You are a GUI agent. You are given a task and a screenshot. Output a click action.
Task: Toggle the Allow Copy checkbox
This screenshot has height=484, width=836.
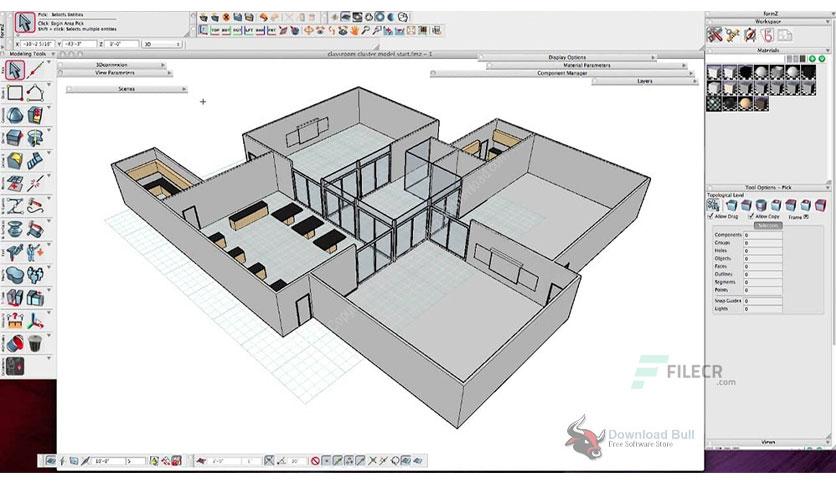click(x=751, y=216)
